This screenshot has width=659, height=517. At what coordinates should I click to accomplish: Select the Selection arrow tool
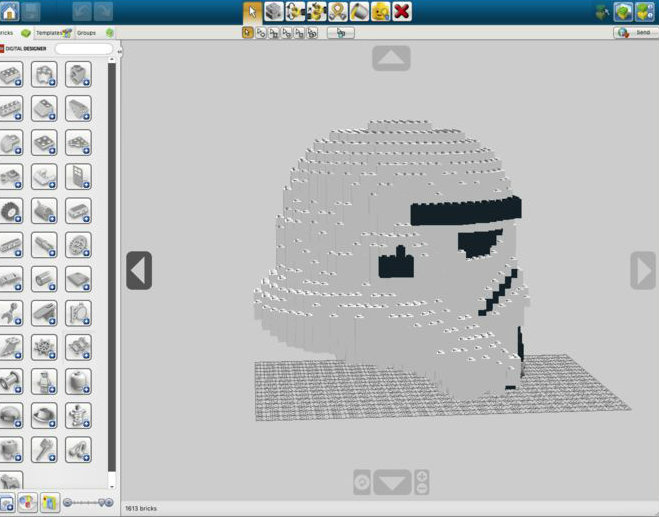click(x=253, y=11)
